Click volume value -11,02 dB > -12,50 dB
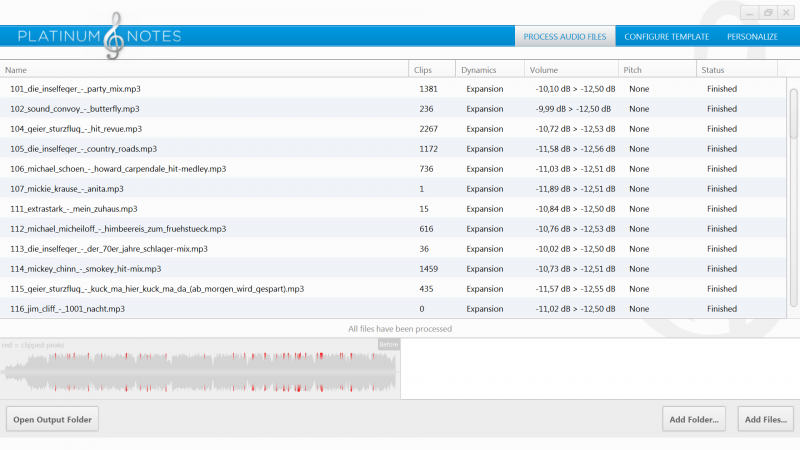 (576, 309)
